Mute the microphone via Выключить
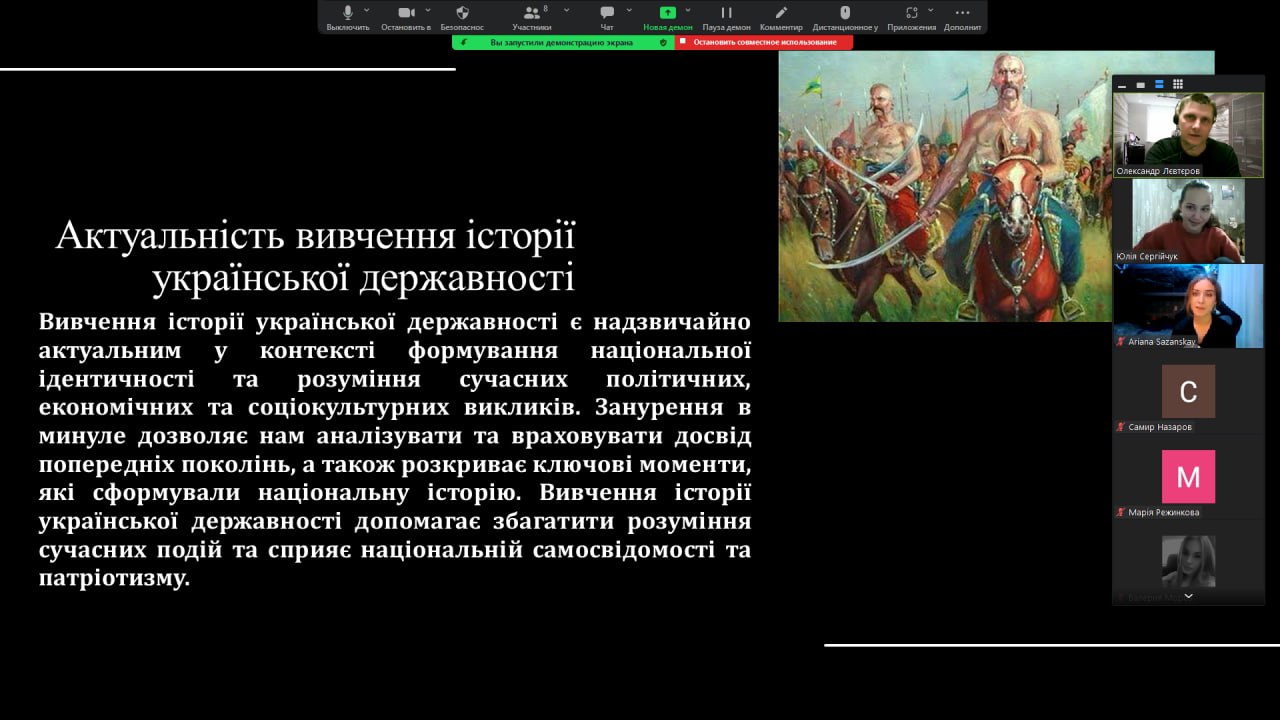This screenshot has width=1280, height=720. (x=347, y=17)
